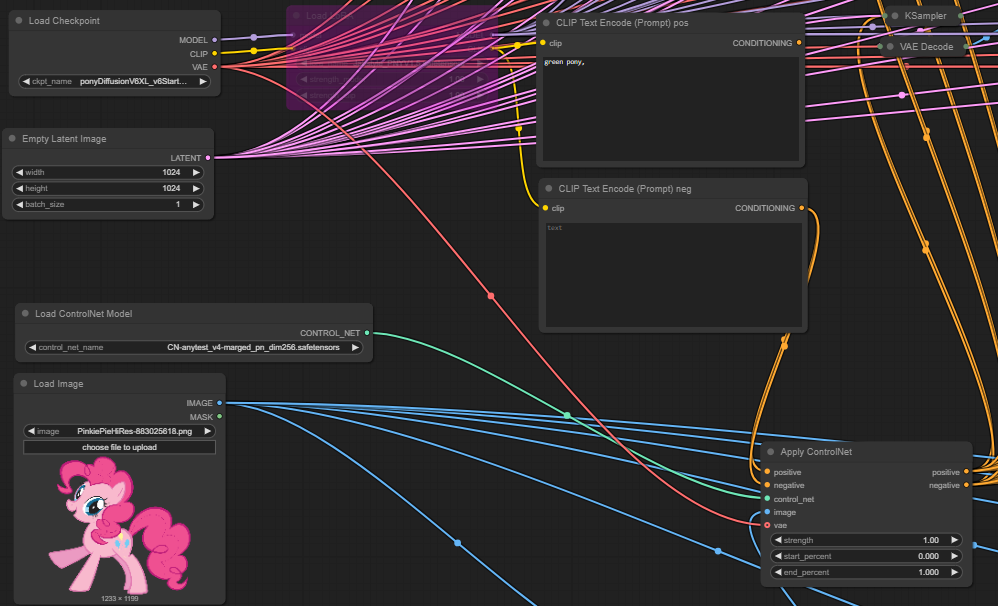
Task: Increase the latent width with its right arrow
Action: pos(197,172)
